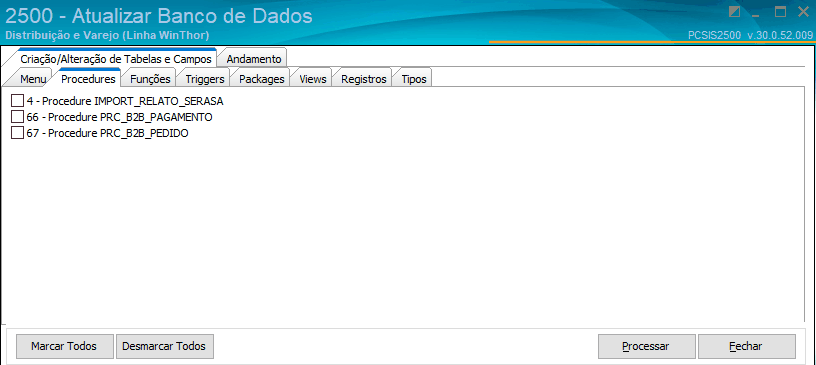Click the '2500 - Atualizar Banco de Dados' title
This screenshot has height=365, width=816.
(x=158, y=16)
